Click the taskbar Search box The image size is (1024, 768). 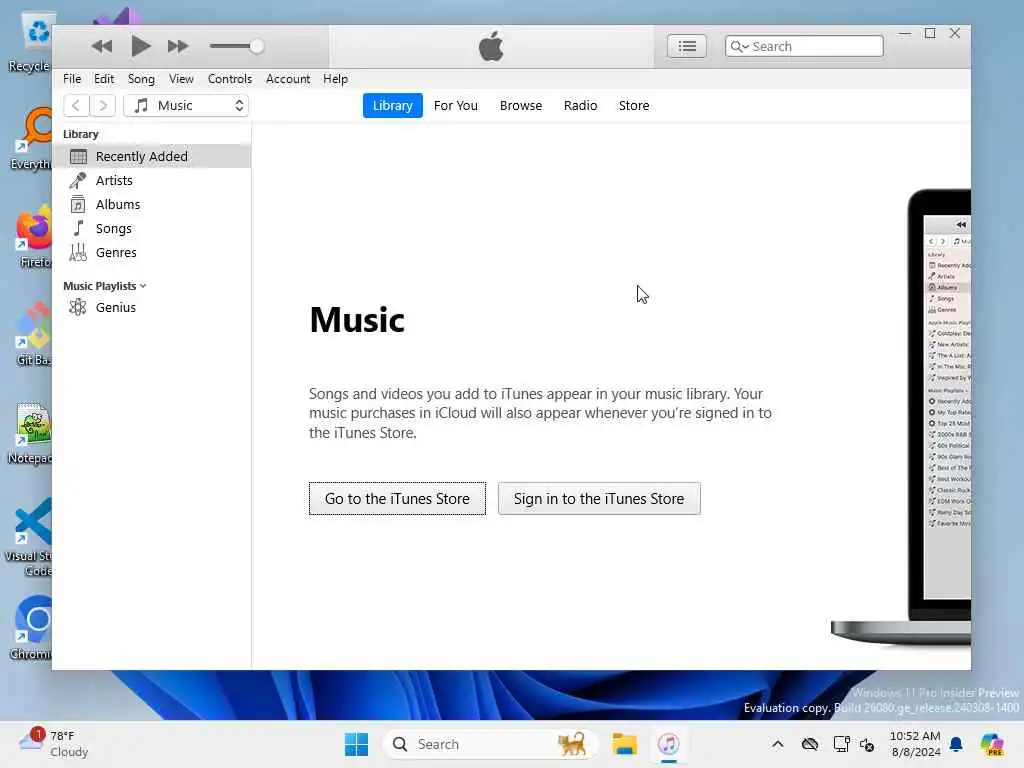coord(490,744)
